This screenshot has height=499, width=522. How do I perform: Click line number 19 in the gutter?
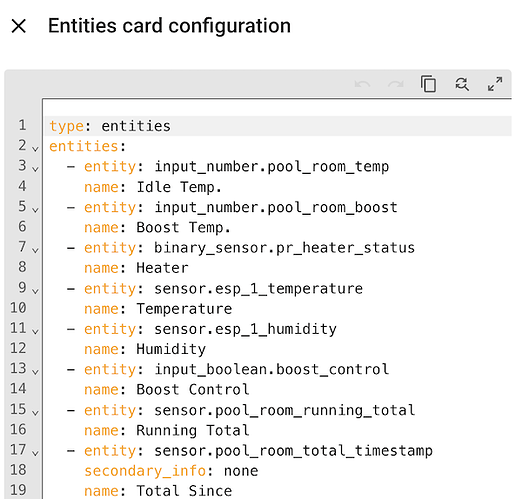18,490
